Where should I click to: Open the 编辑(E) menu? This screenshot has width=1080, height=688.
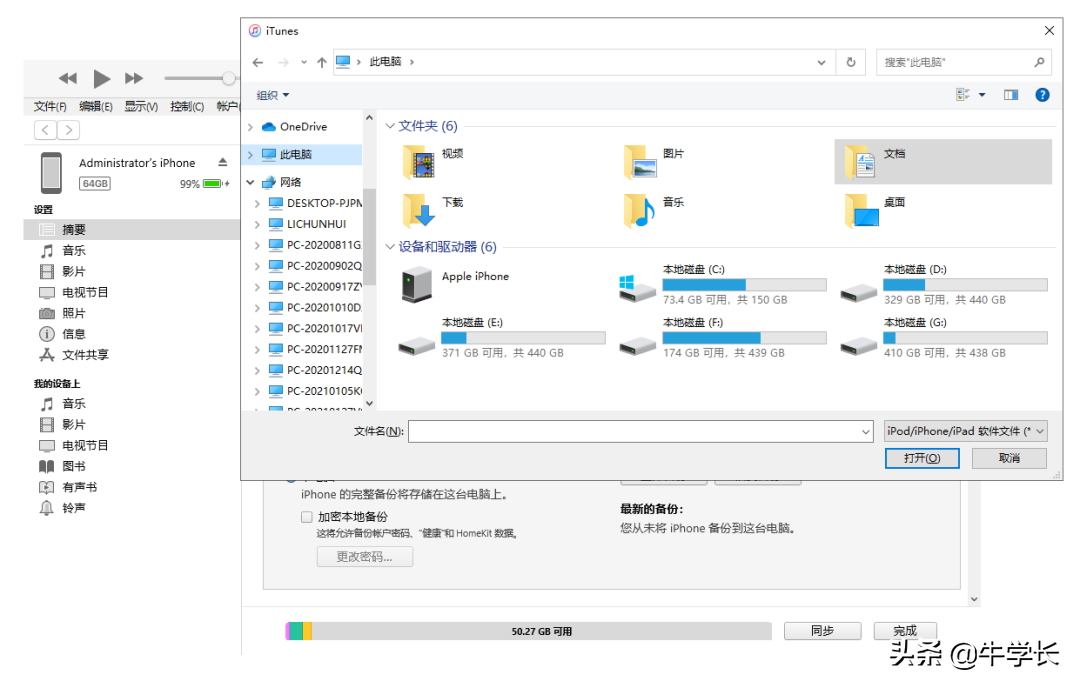pos(96,106)
